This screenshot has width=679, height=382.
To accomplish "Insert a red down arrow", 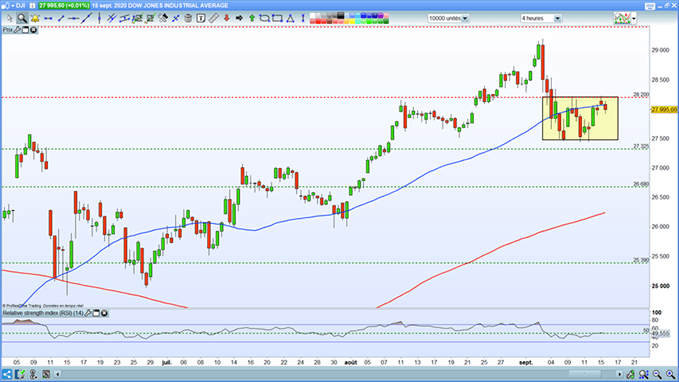I will pos(226,18).
